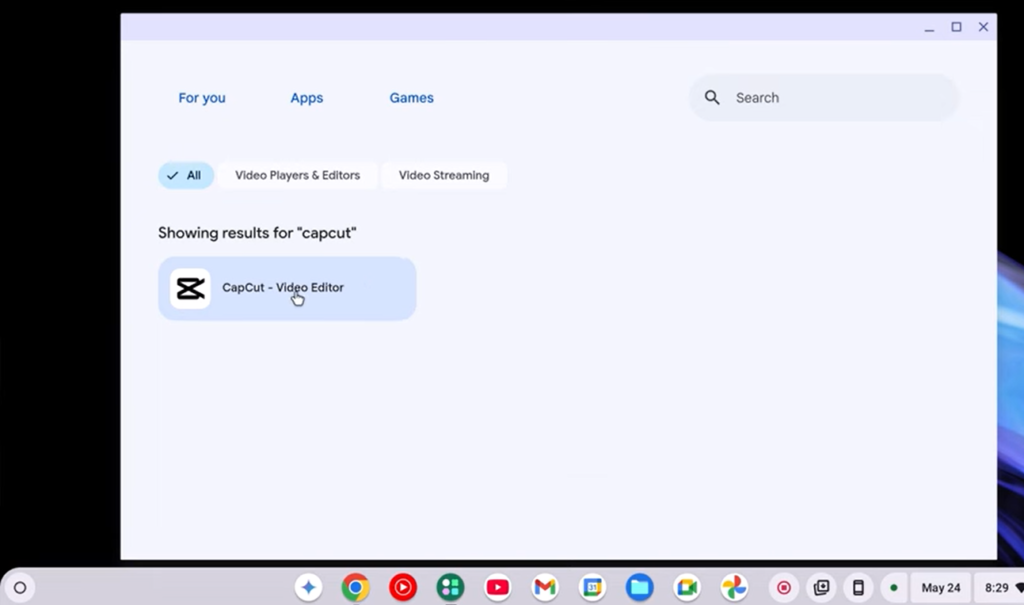
Task: Start Google Meet from the shelf
Action: [686, 587]
